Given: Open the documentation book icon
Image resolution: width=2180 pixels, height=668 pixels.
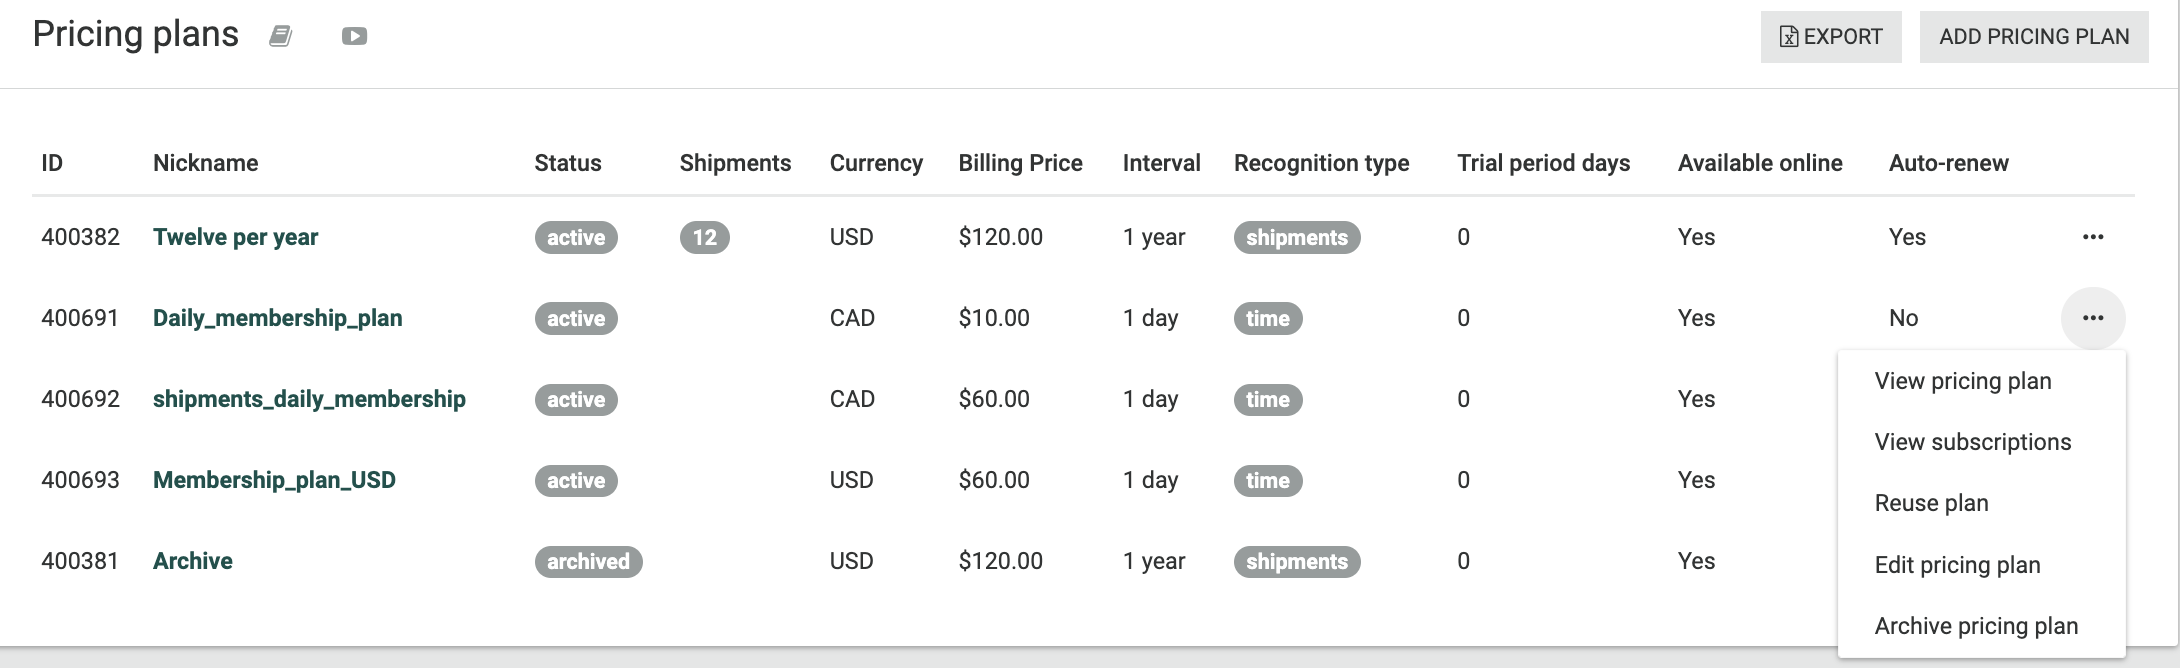Looking at the screenshot, I should pyautogui.click(x=281, y=37).
